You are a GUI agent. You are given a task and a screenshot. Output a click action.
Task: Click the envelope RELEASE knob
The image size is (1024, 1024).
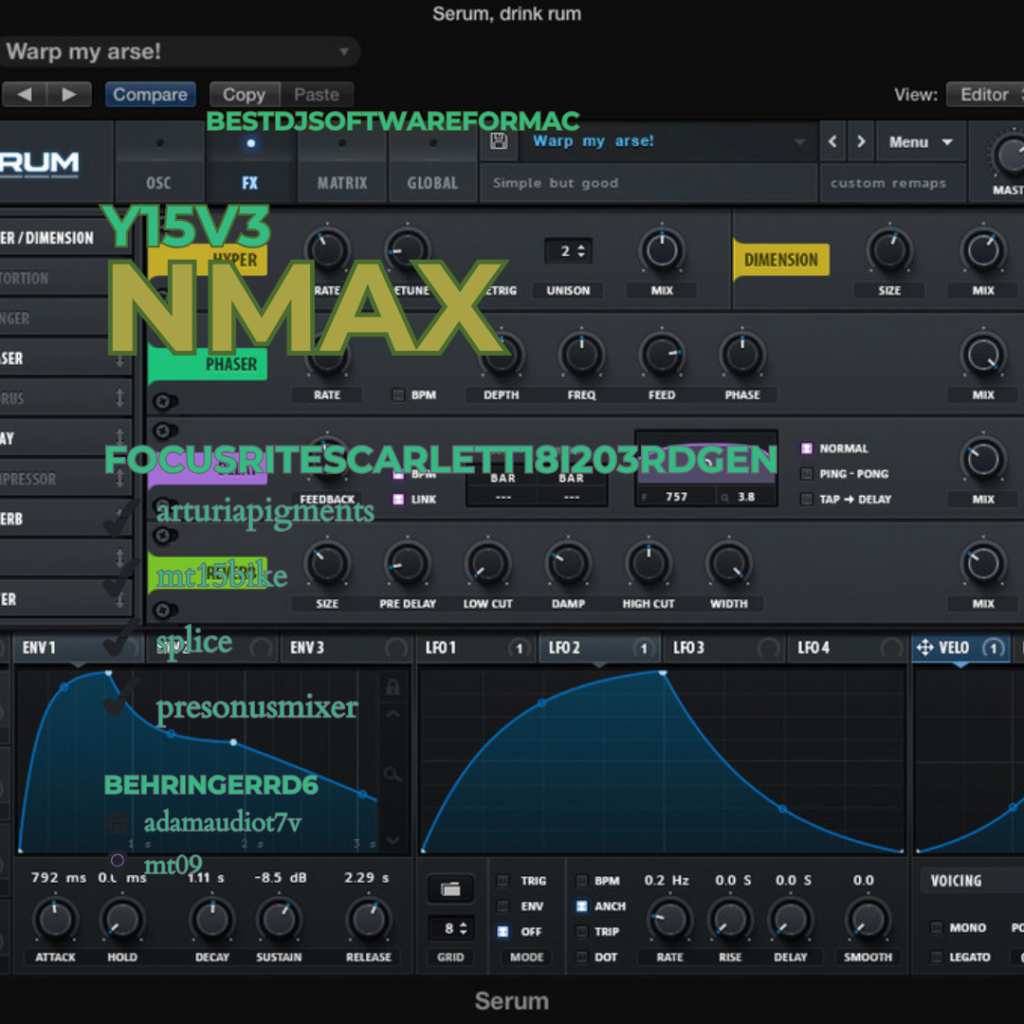(x=368, y=919)
